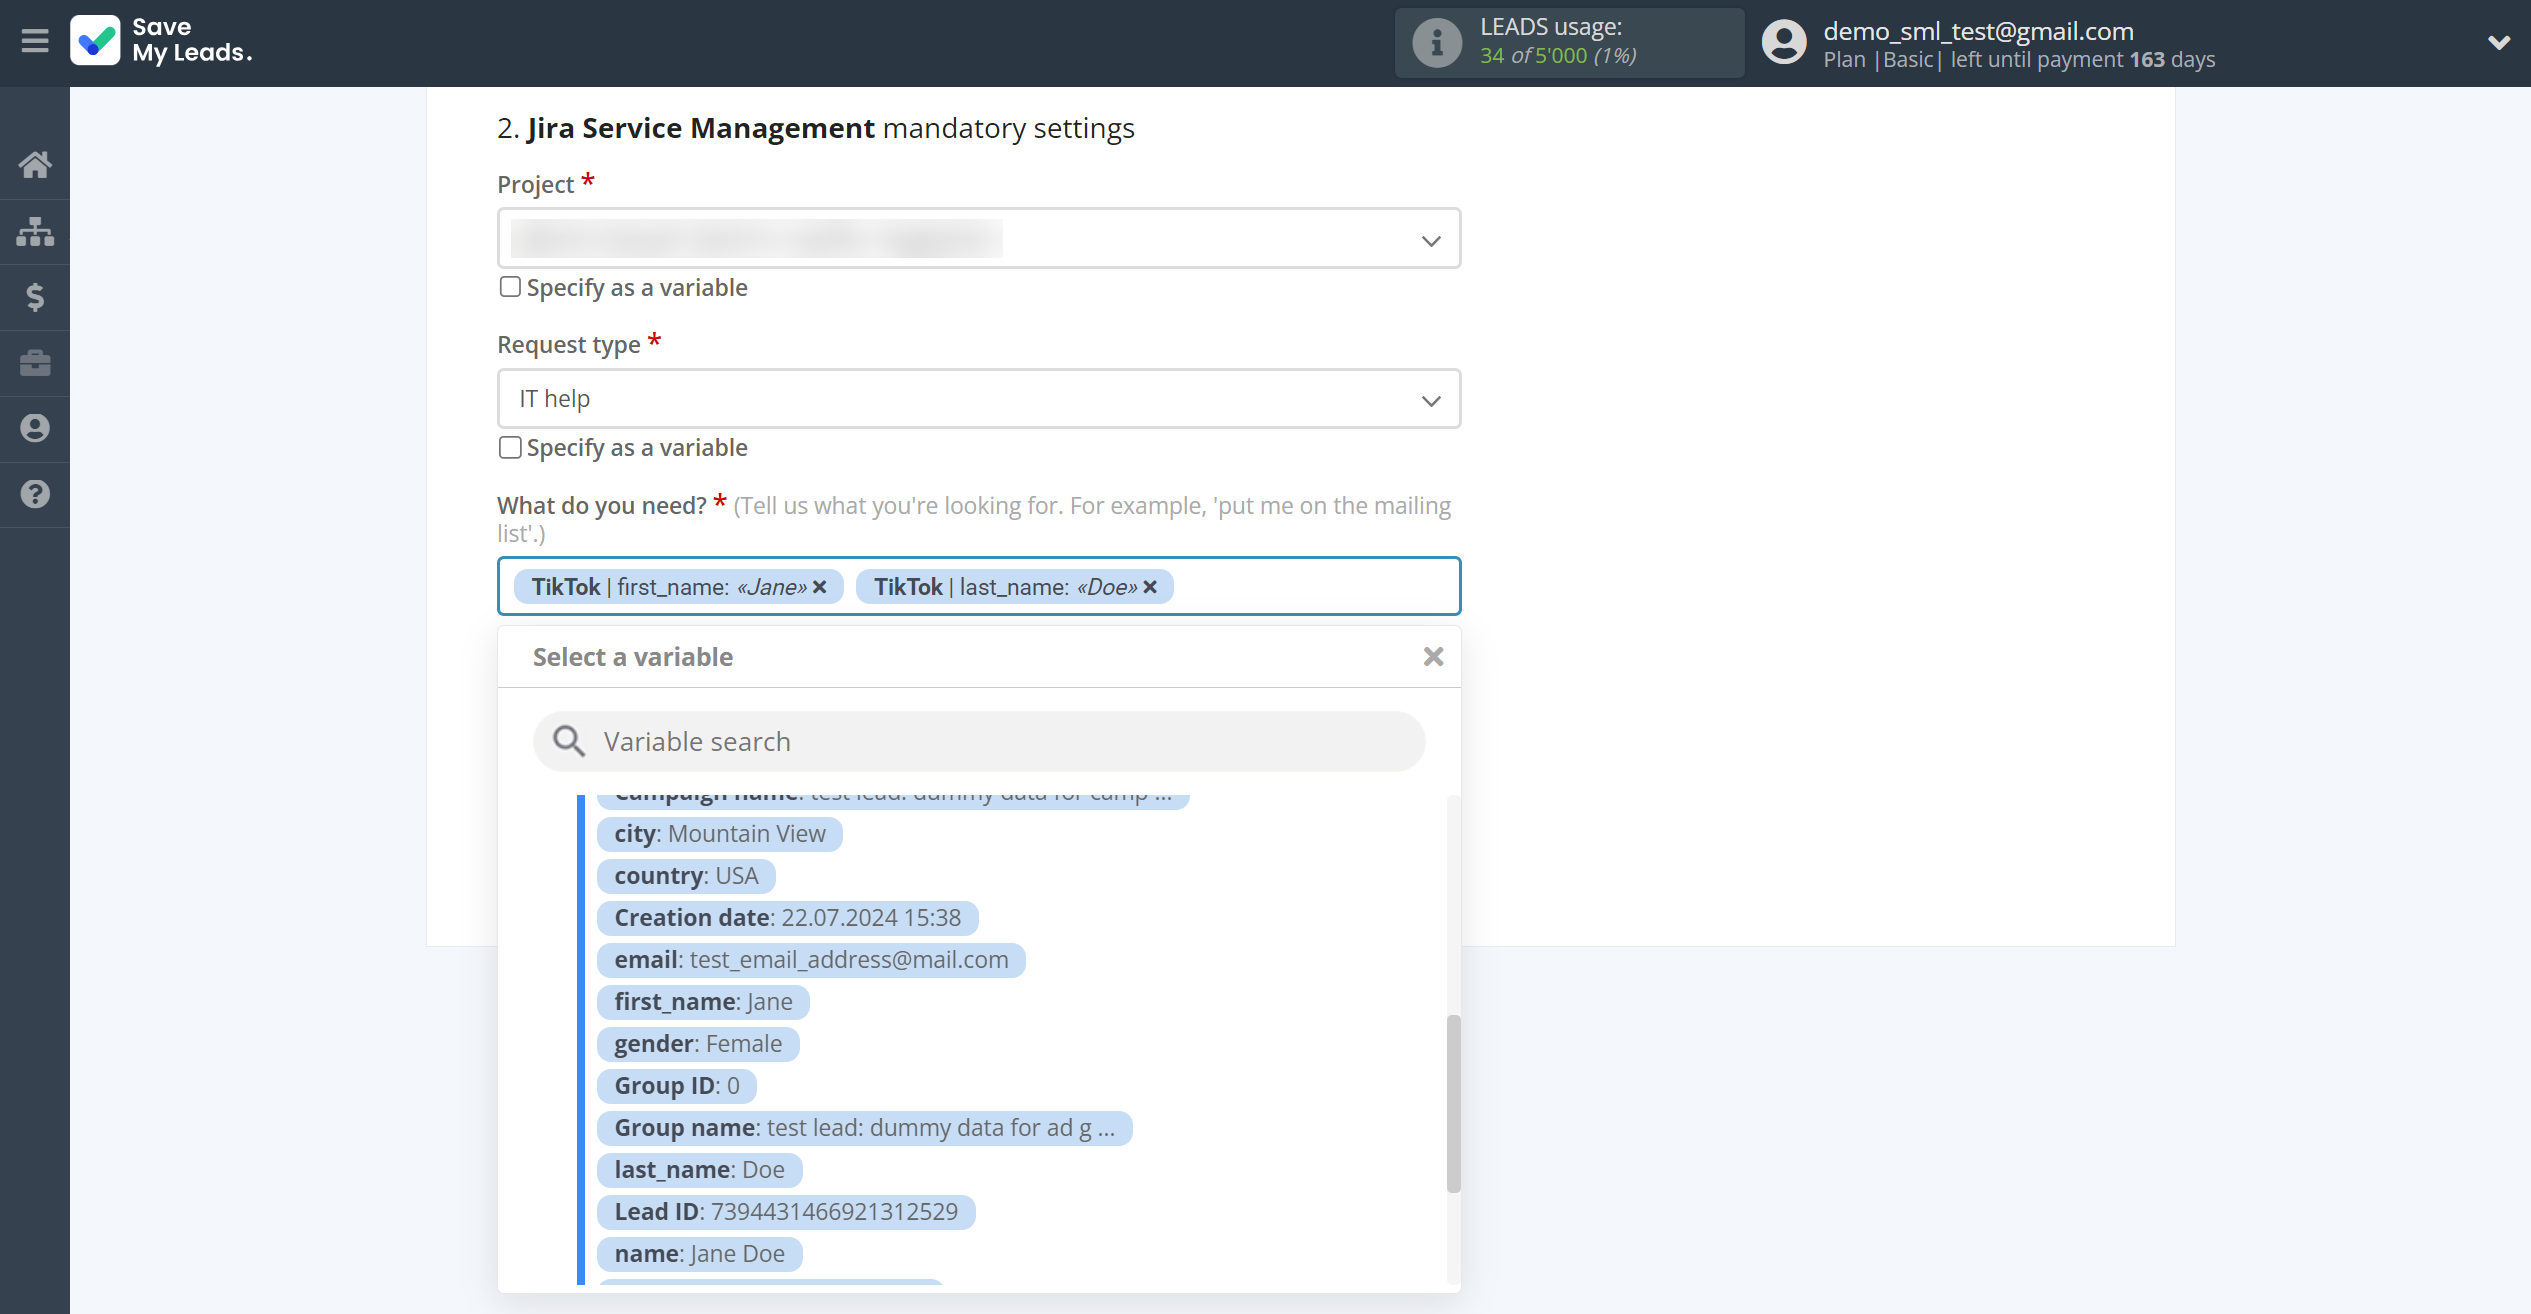2531x1314 pixels.
Task: Click the Save My Leads logo
Action: pyautogui.click(x=161, y=41)
